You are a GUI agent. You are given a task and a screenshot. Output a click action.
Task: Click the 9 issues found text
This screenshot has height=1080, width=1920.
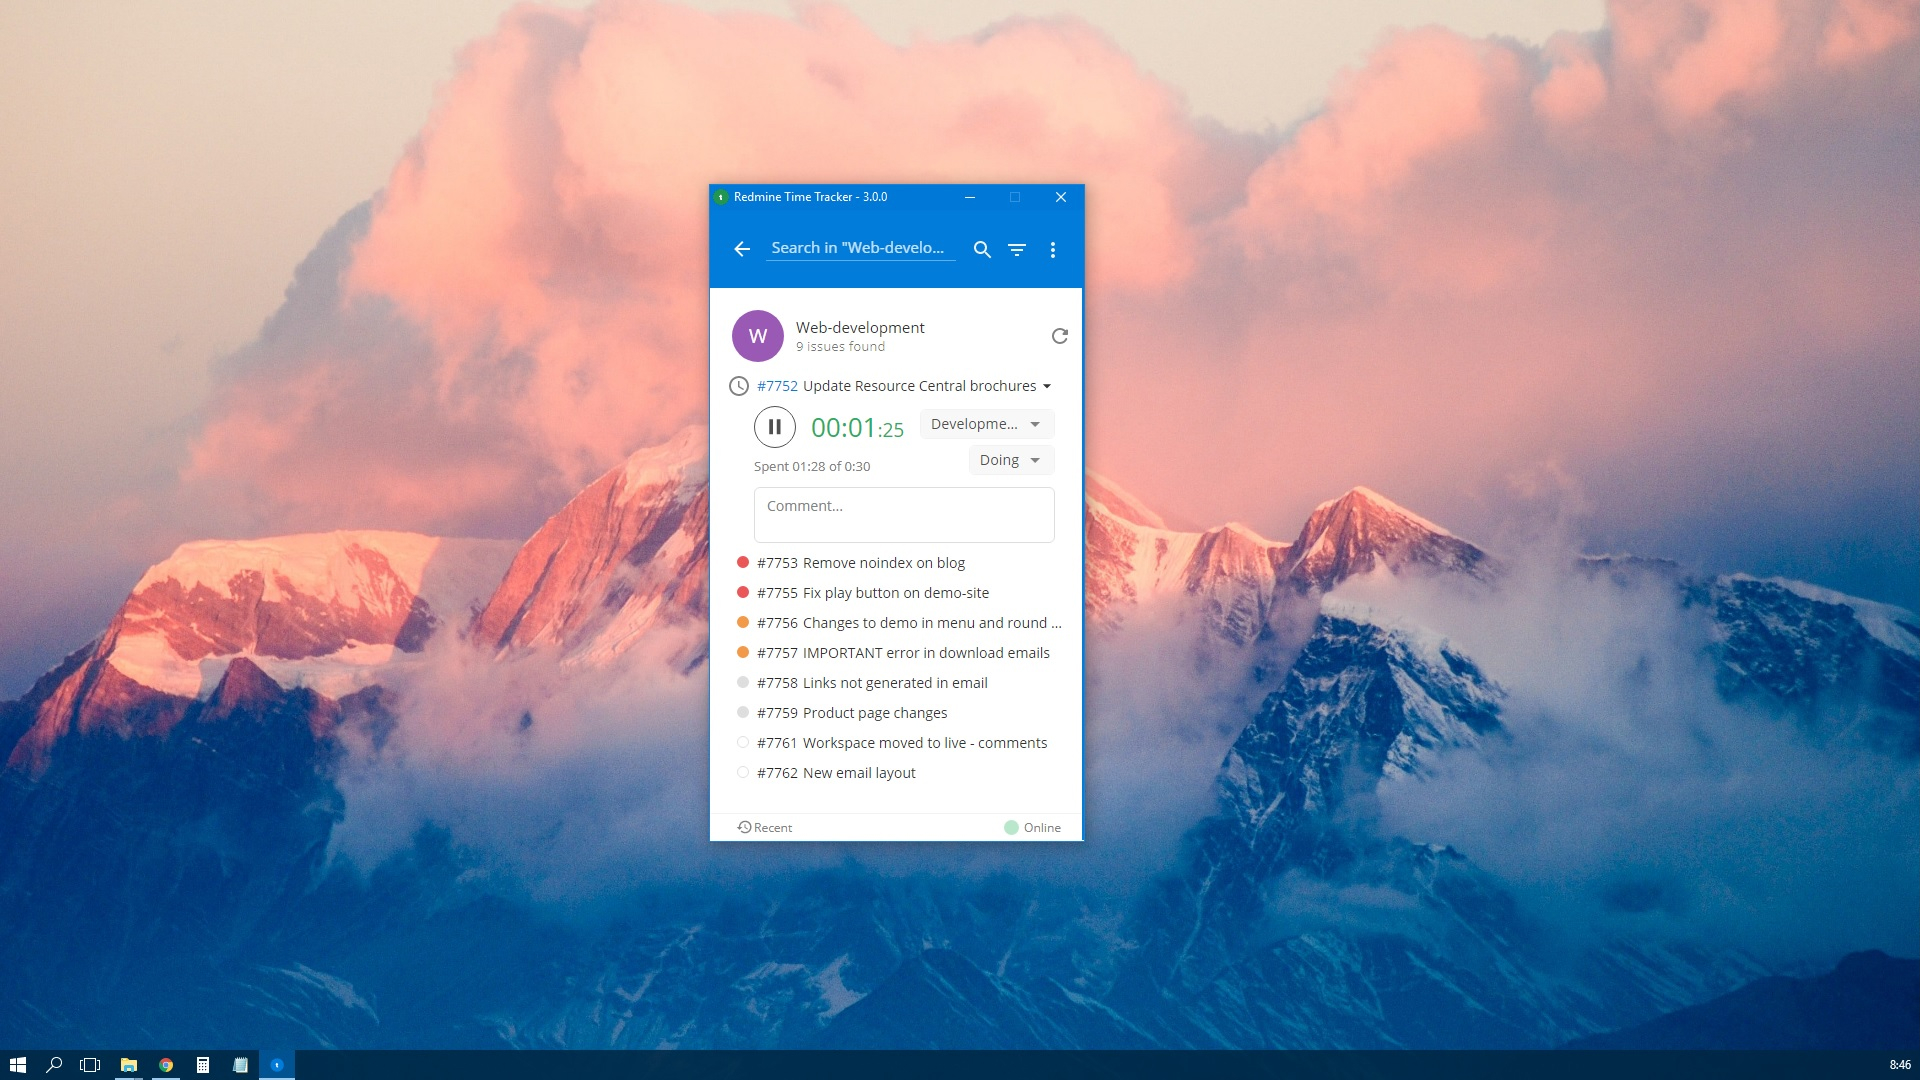click(x=840, y=347)
